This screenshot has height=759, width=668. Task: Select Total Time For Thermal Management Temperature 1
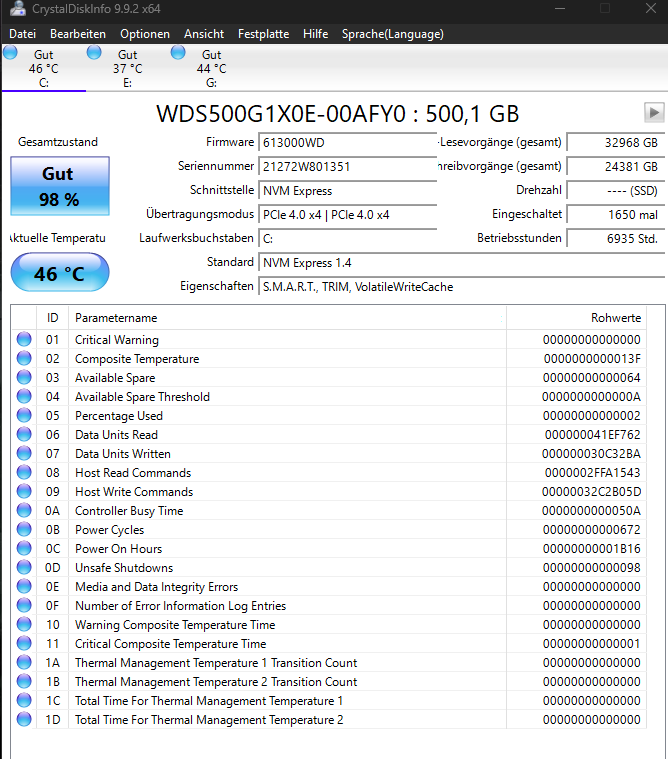pyautogui.click(x=209, y=700)
